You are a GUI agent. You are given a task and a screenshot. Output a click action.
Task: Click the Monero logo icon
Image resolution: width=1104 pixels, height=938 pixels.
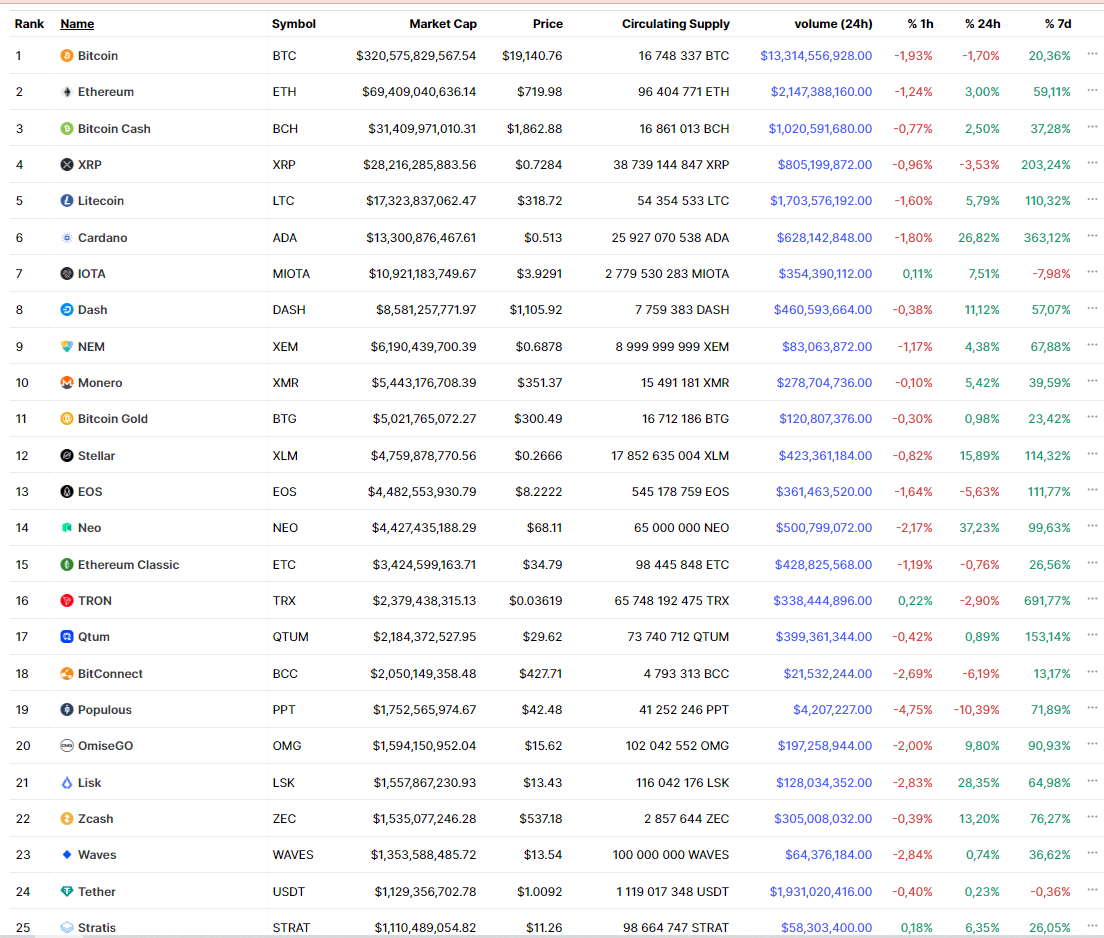67,383
